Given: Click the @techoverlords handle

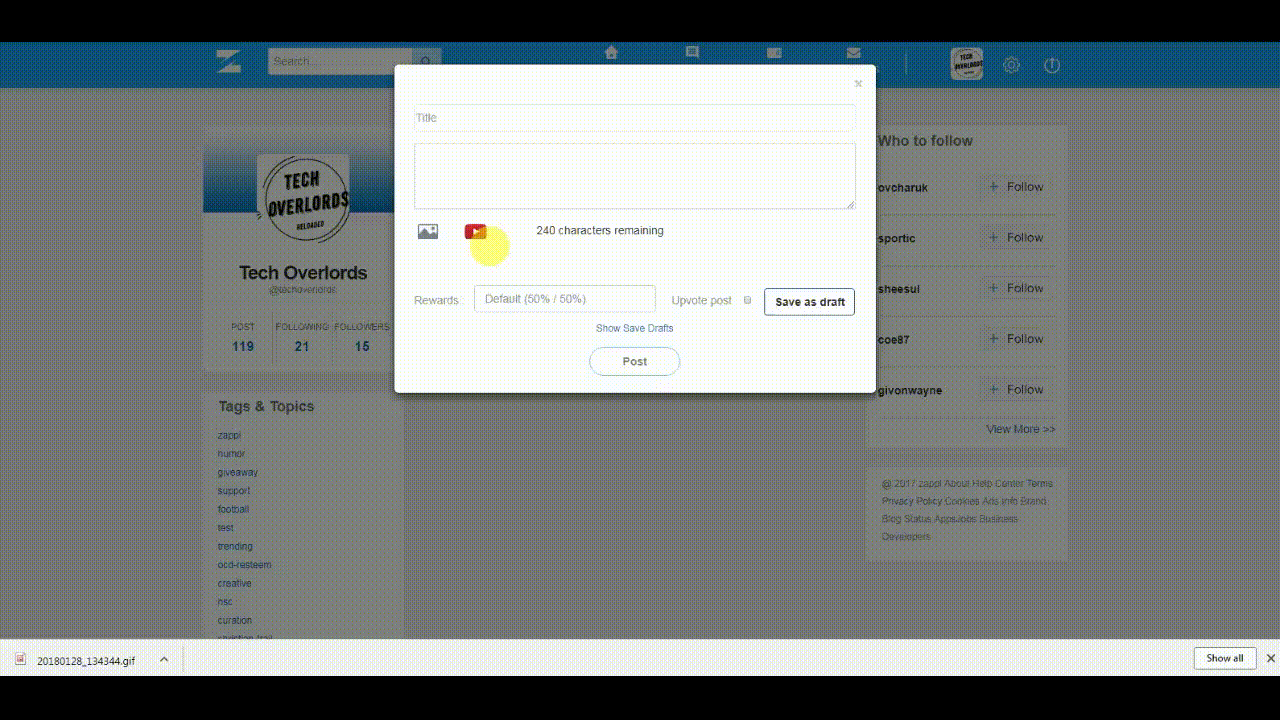Looking at the screenshot, I should pos(303,290).
